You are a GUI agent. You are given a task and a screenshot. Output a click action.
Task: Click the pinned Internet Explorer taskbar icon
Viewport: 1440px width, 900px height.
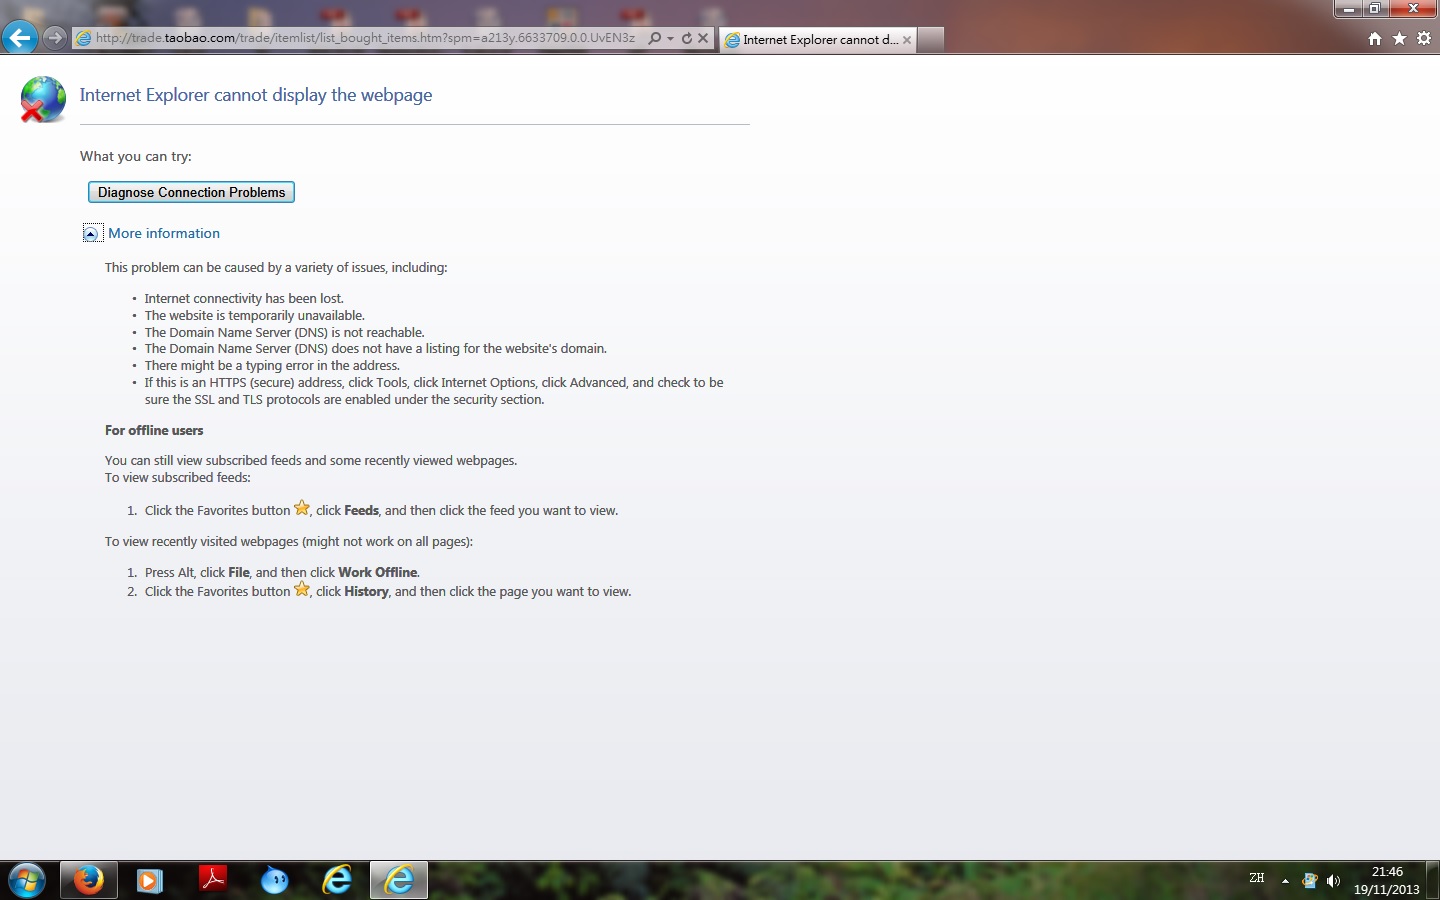click(x=337, y=880)
